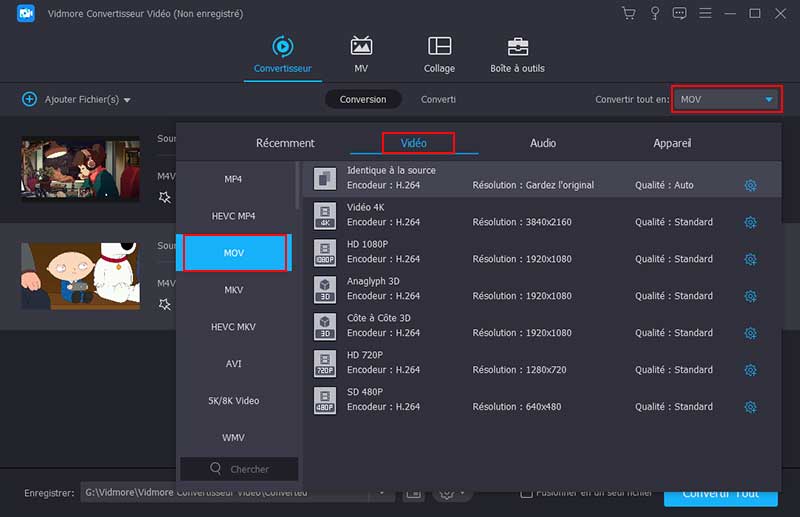Select the SD 480P preset icon
800x517 pixels.
[325, 400]
